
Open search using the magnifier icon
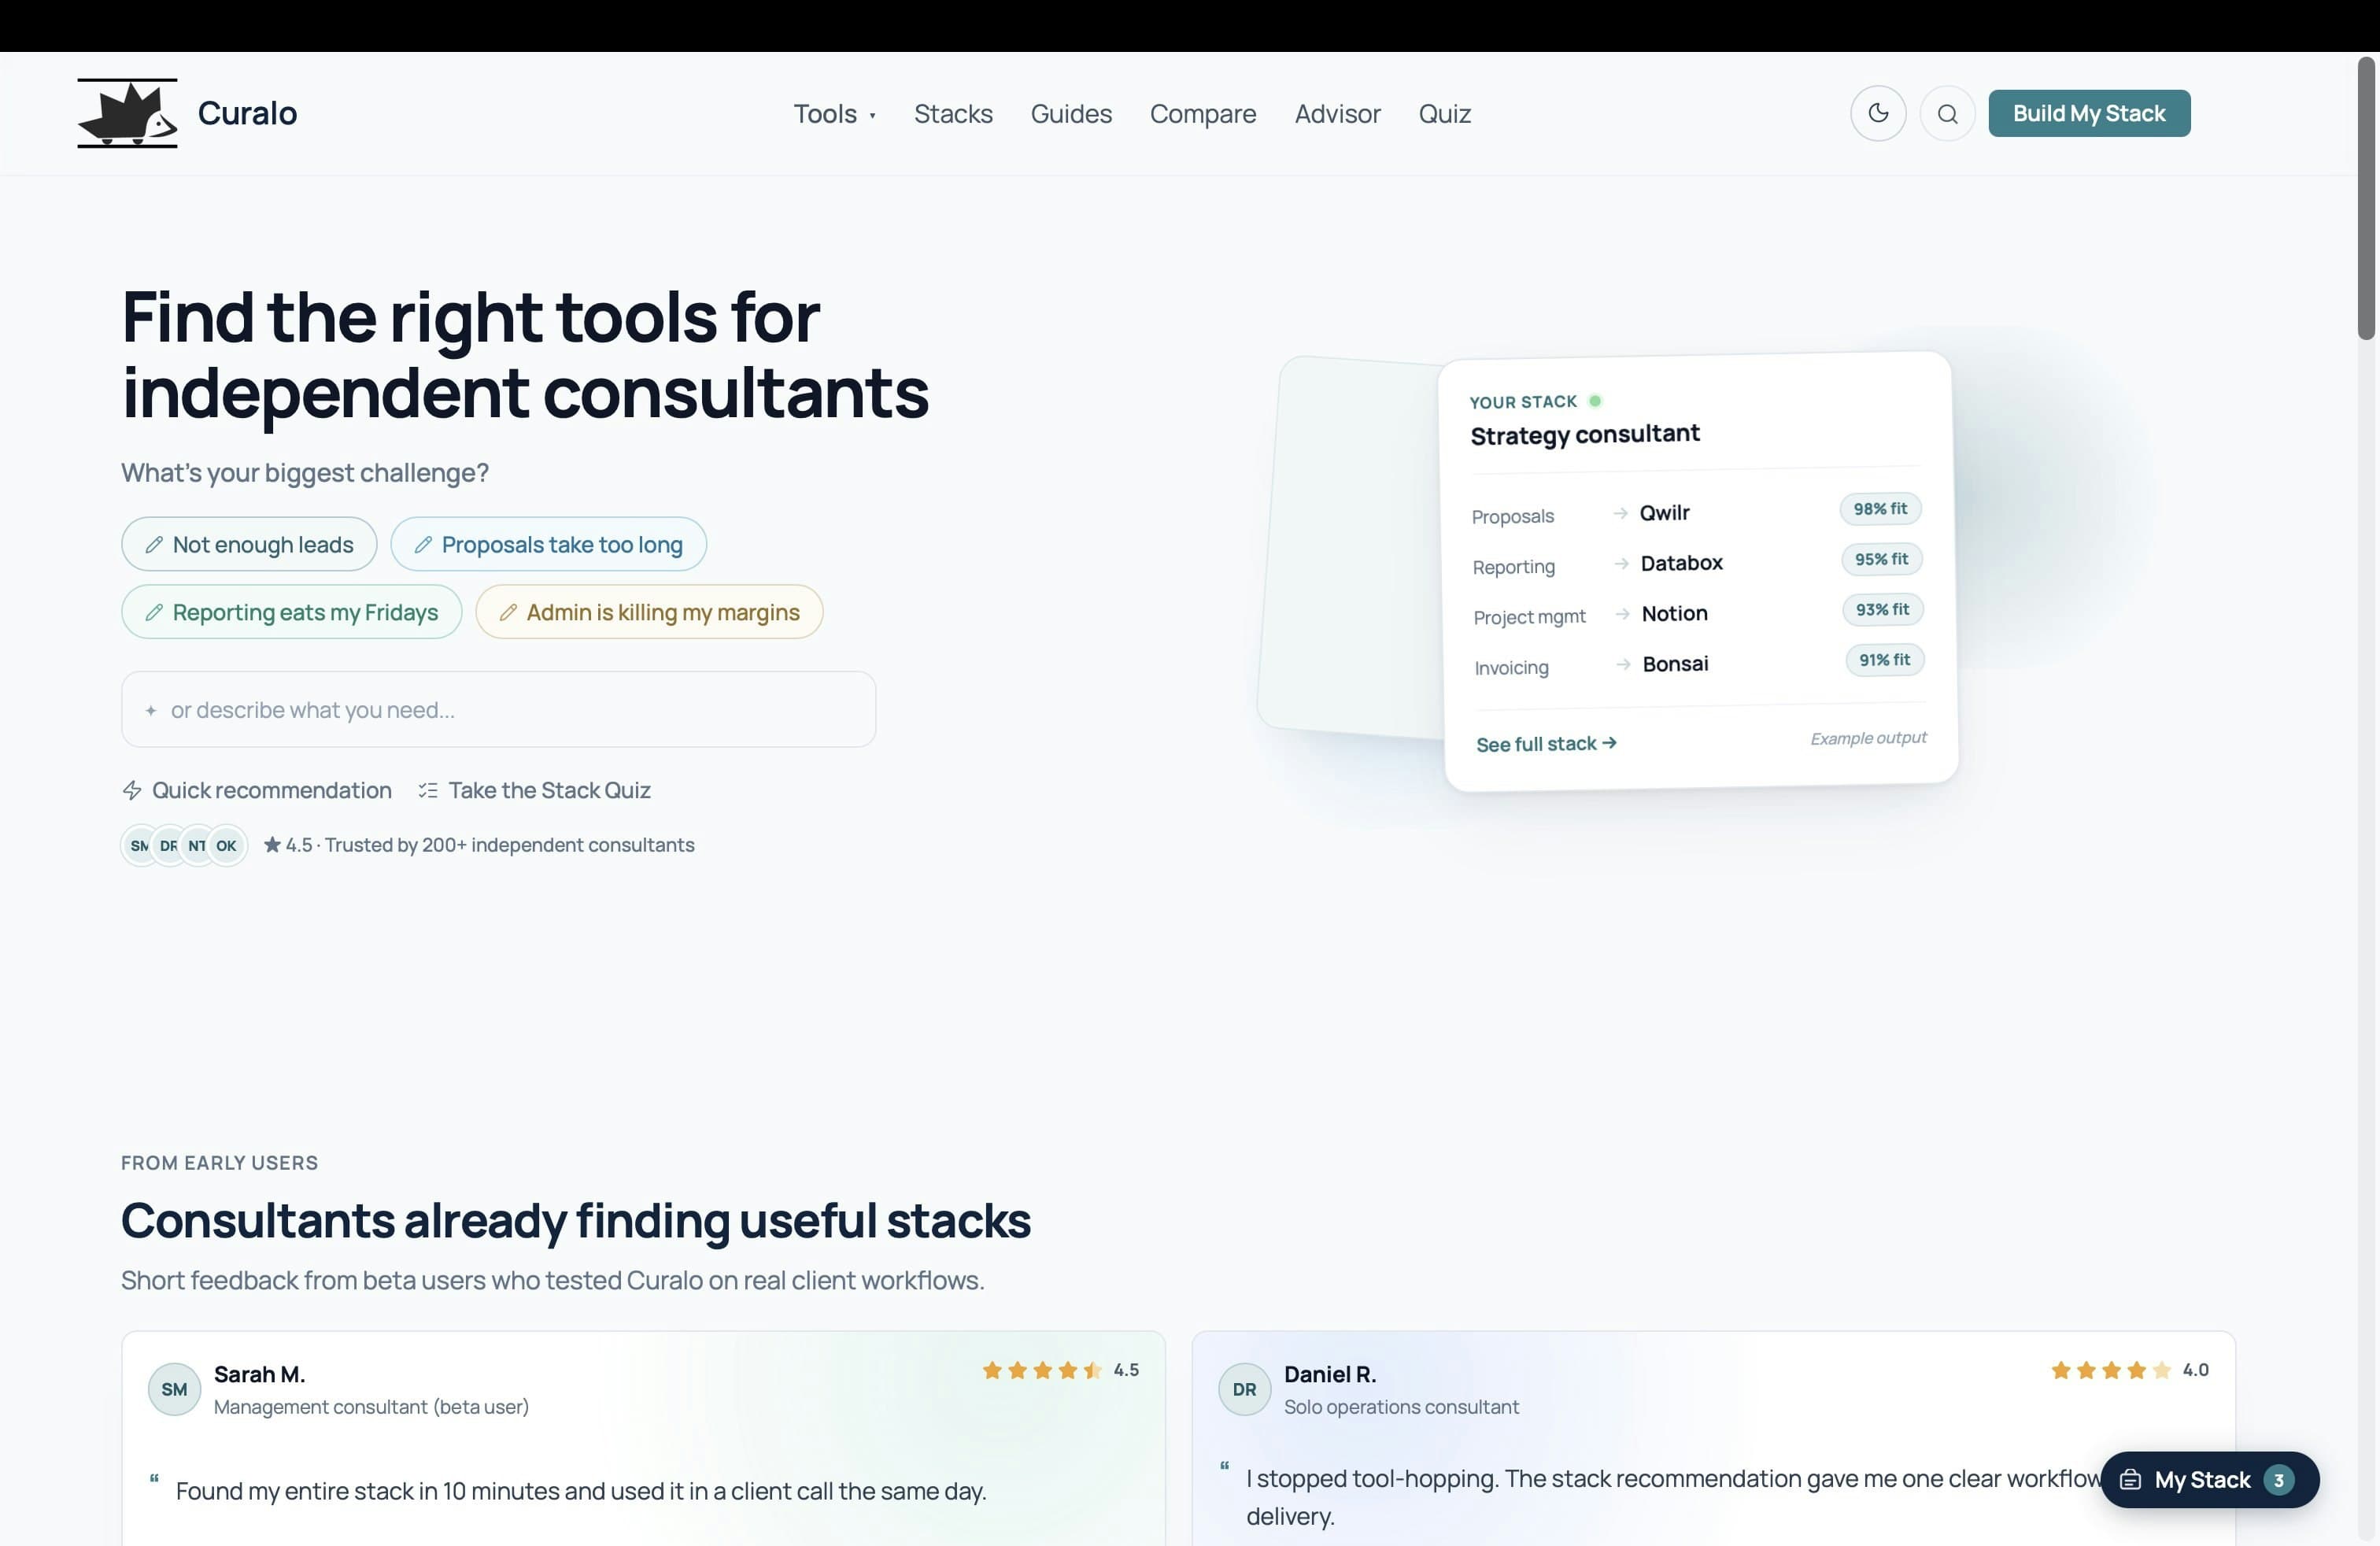pos(1948,113)
